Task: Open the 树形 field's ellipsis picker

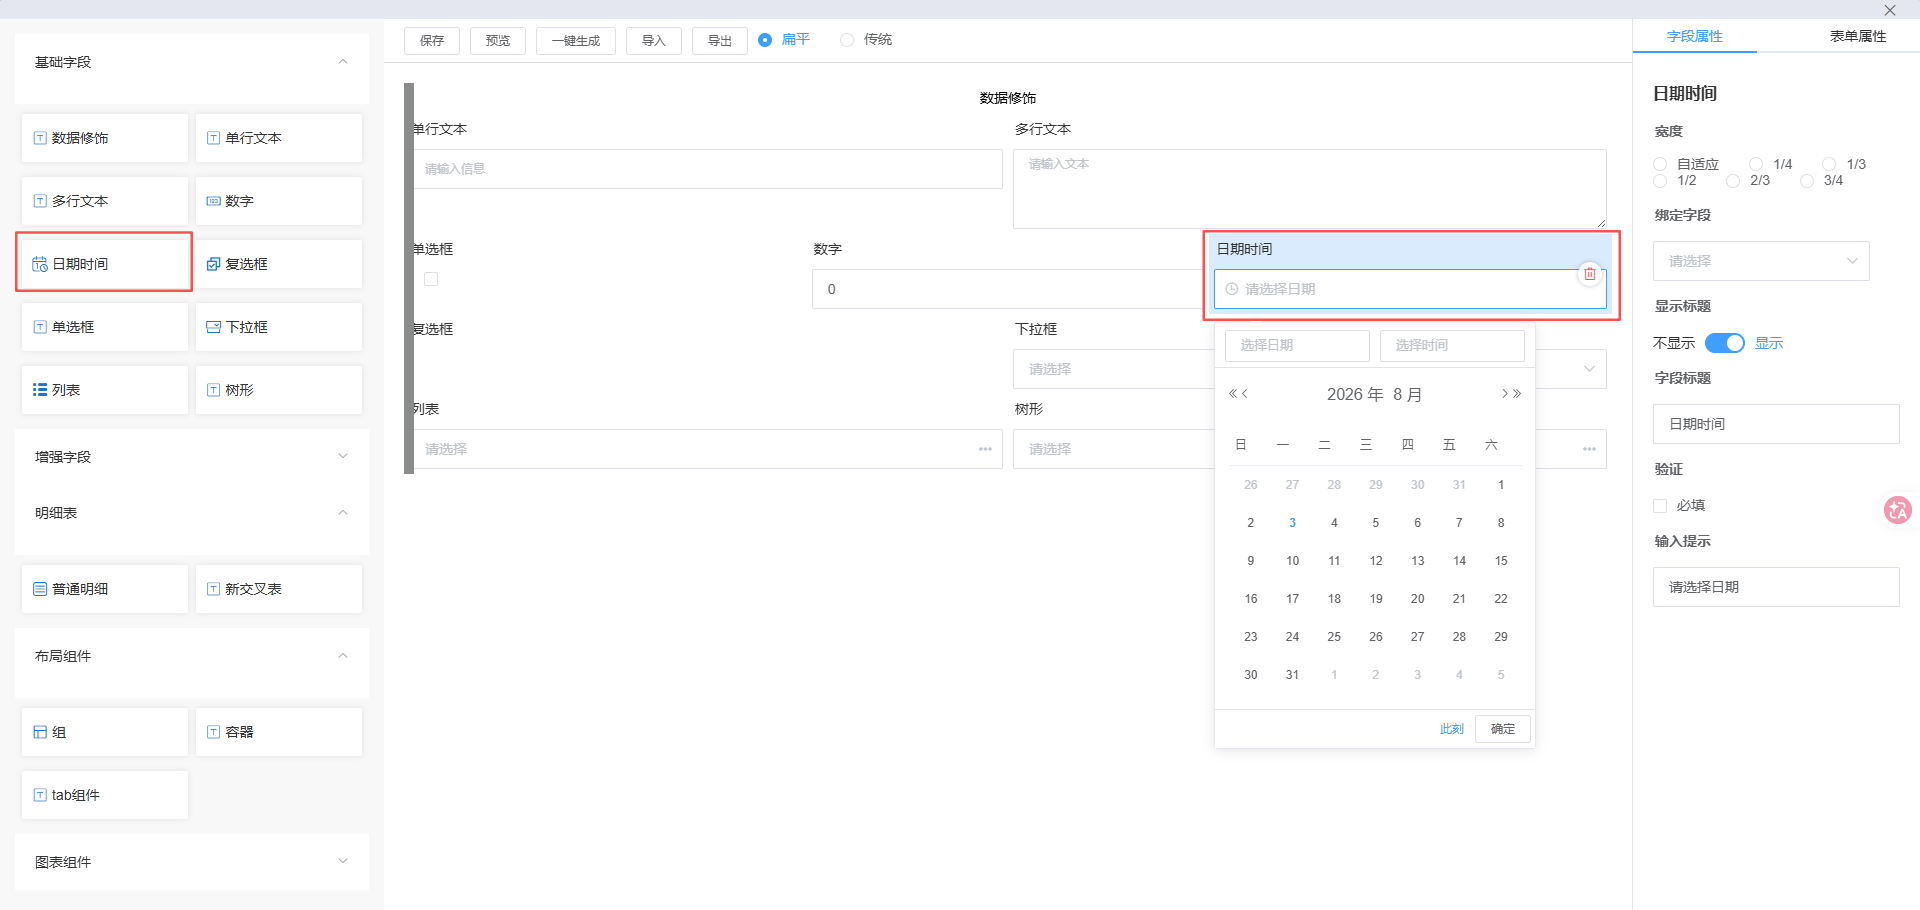Action: [x=1589, y=449]
